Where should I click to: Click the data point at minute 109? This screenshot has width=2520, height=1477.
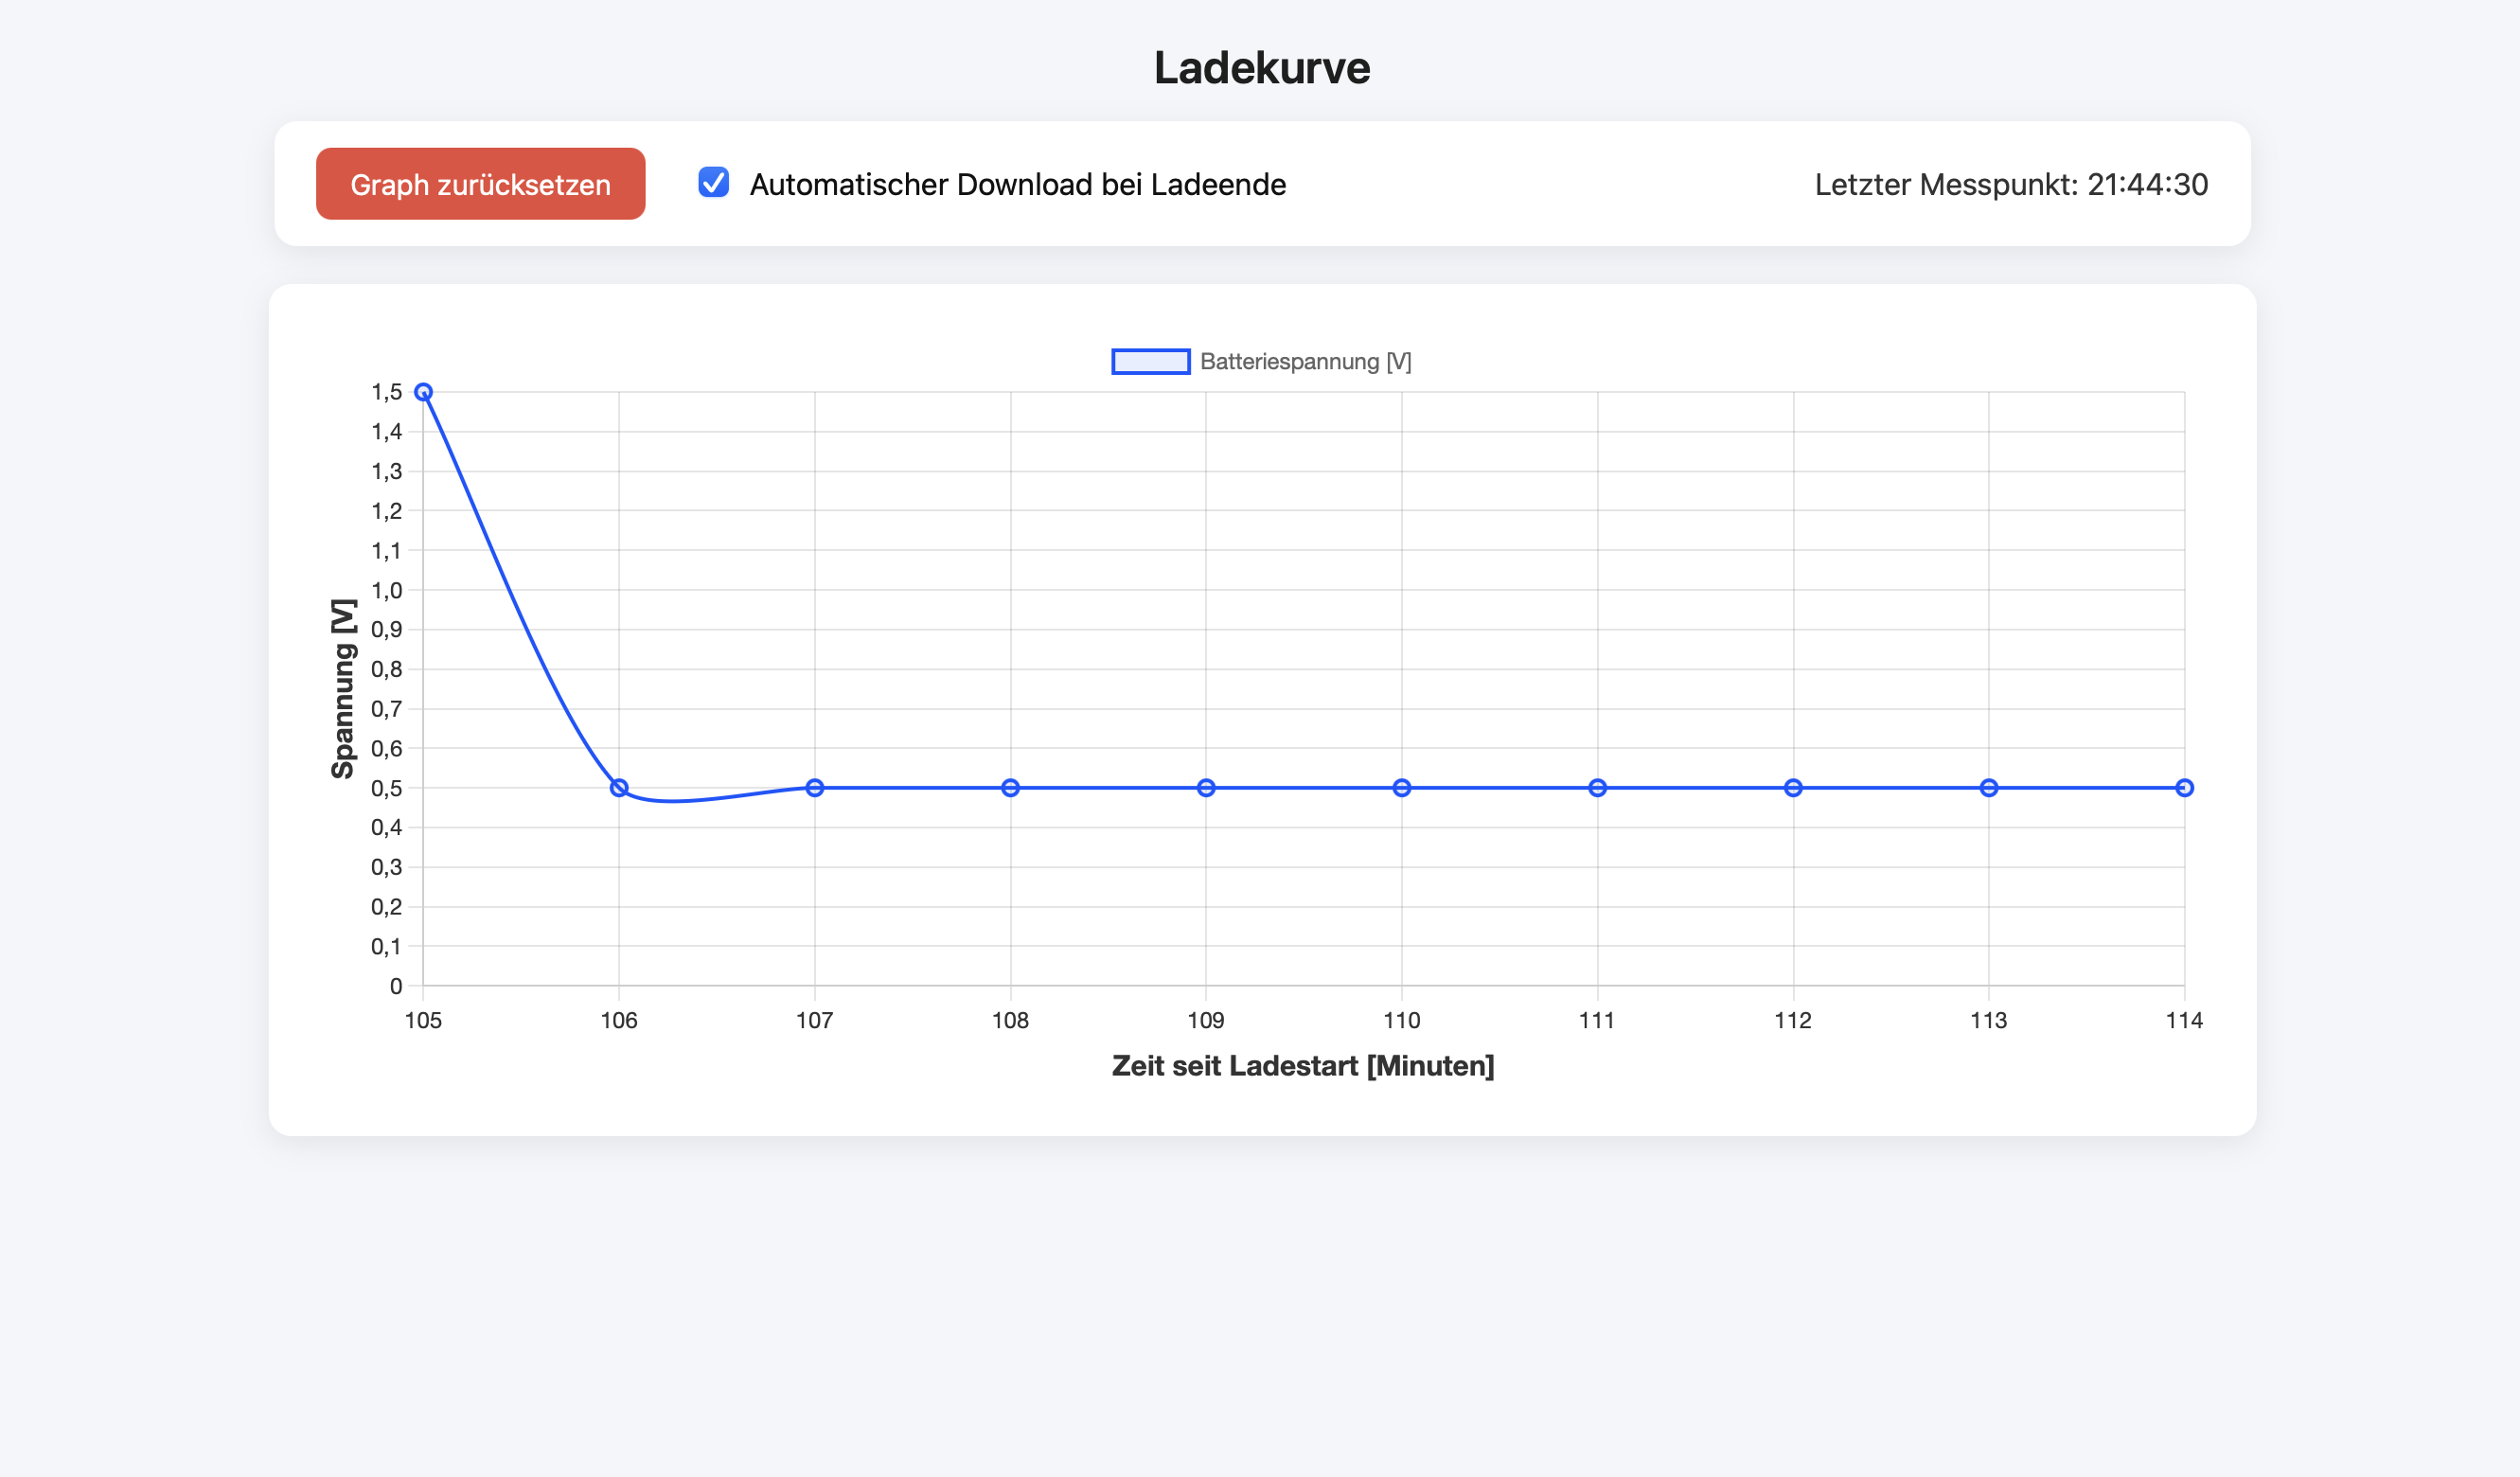pos(1206,788)
